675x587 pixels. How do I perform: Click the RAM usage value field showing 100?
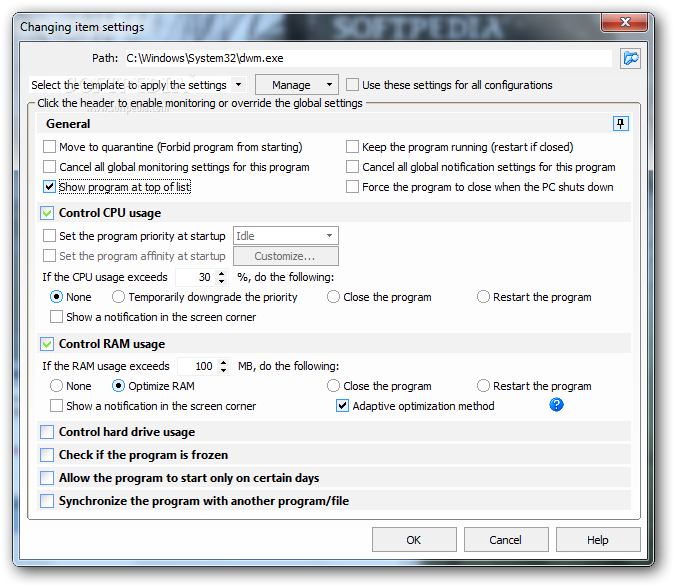point(198,366)
